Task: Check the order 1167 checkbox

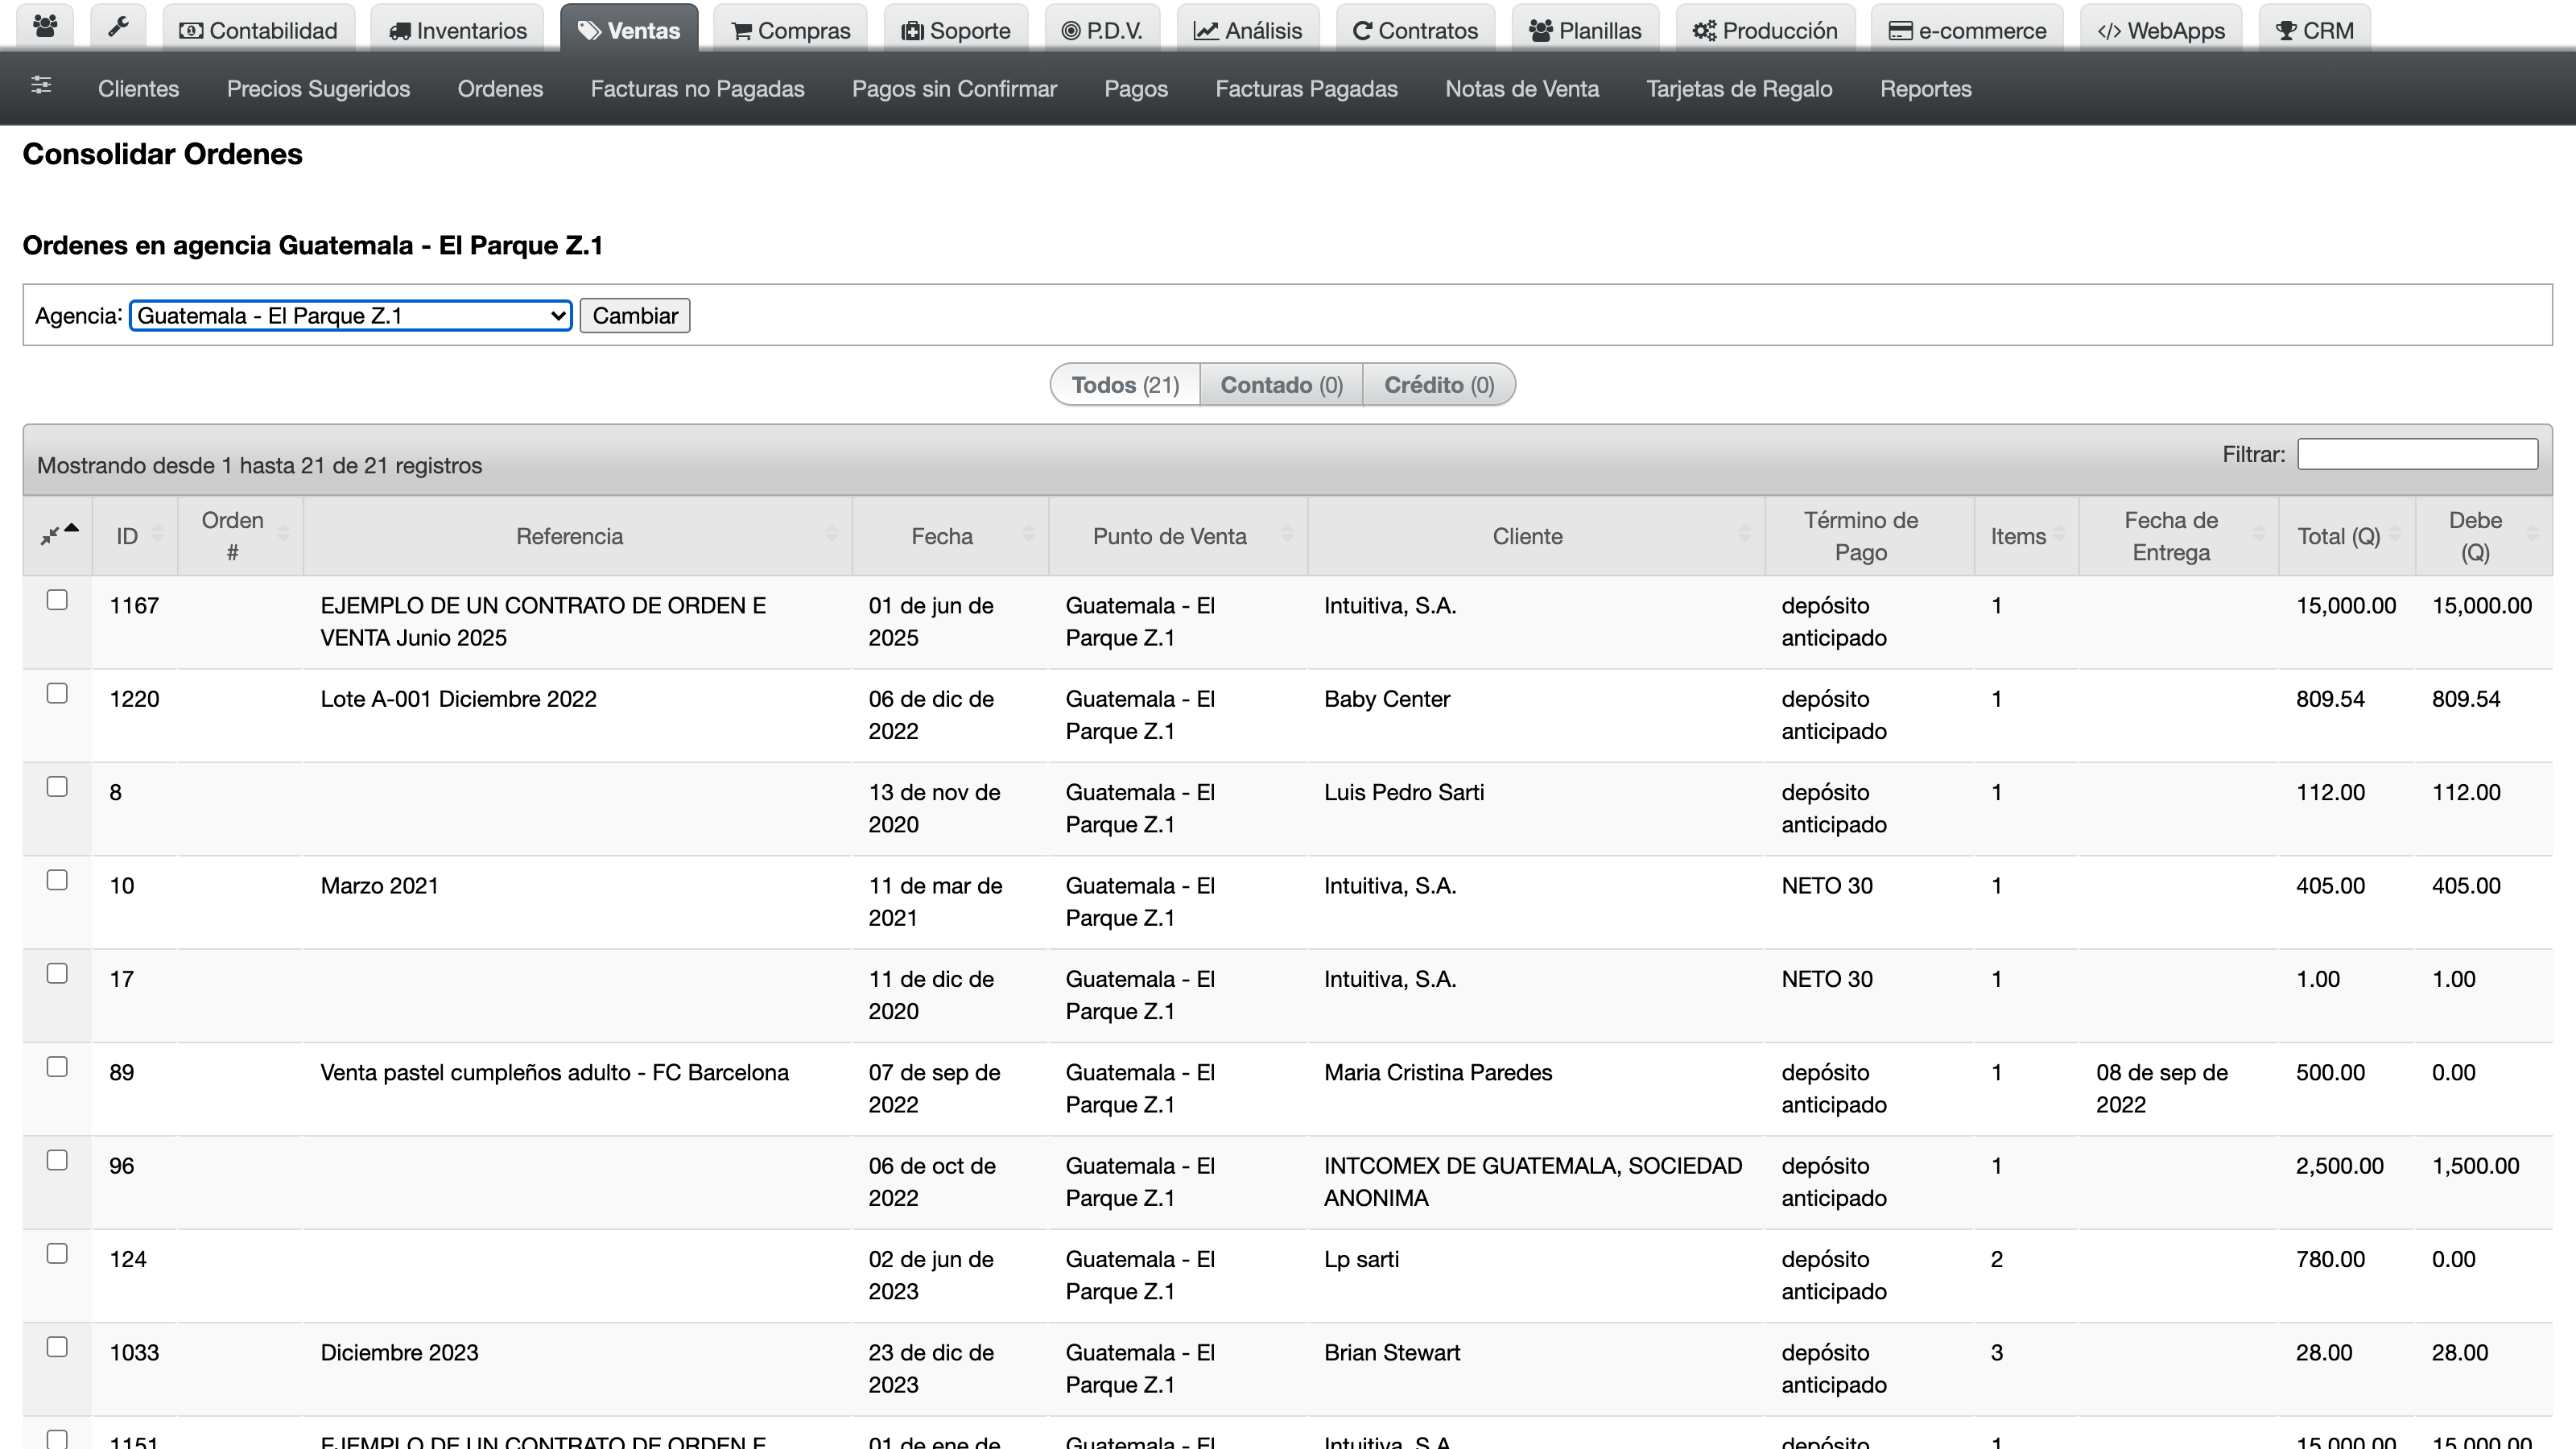Action: click(x=57, y=600)
